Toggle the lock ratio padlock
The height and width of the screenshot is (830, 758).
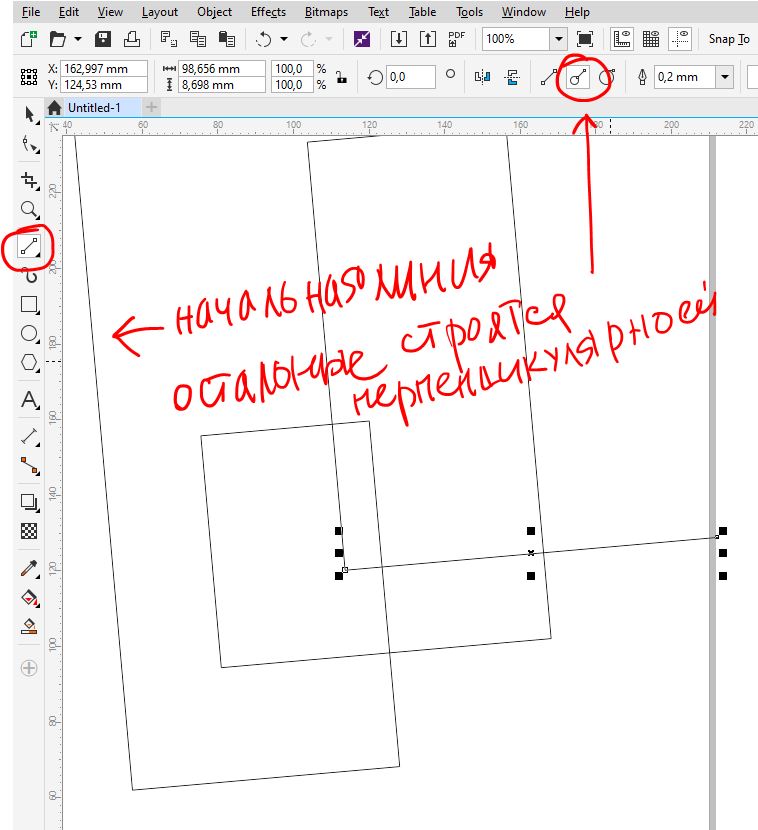341,77
